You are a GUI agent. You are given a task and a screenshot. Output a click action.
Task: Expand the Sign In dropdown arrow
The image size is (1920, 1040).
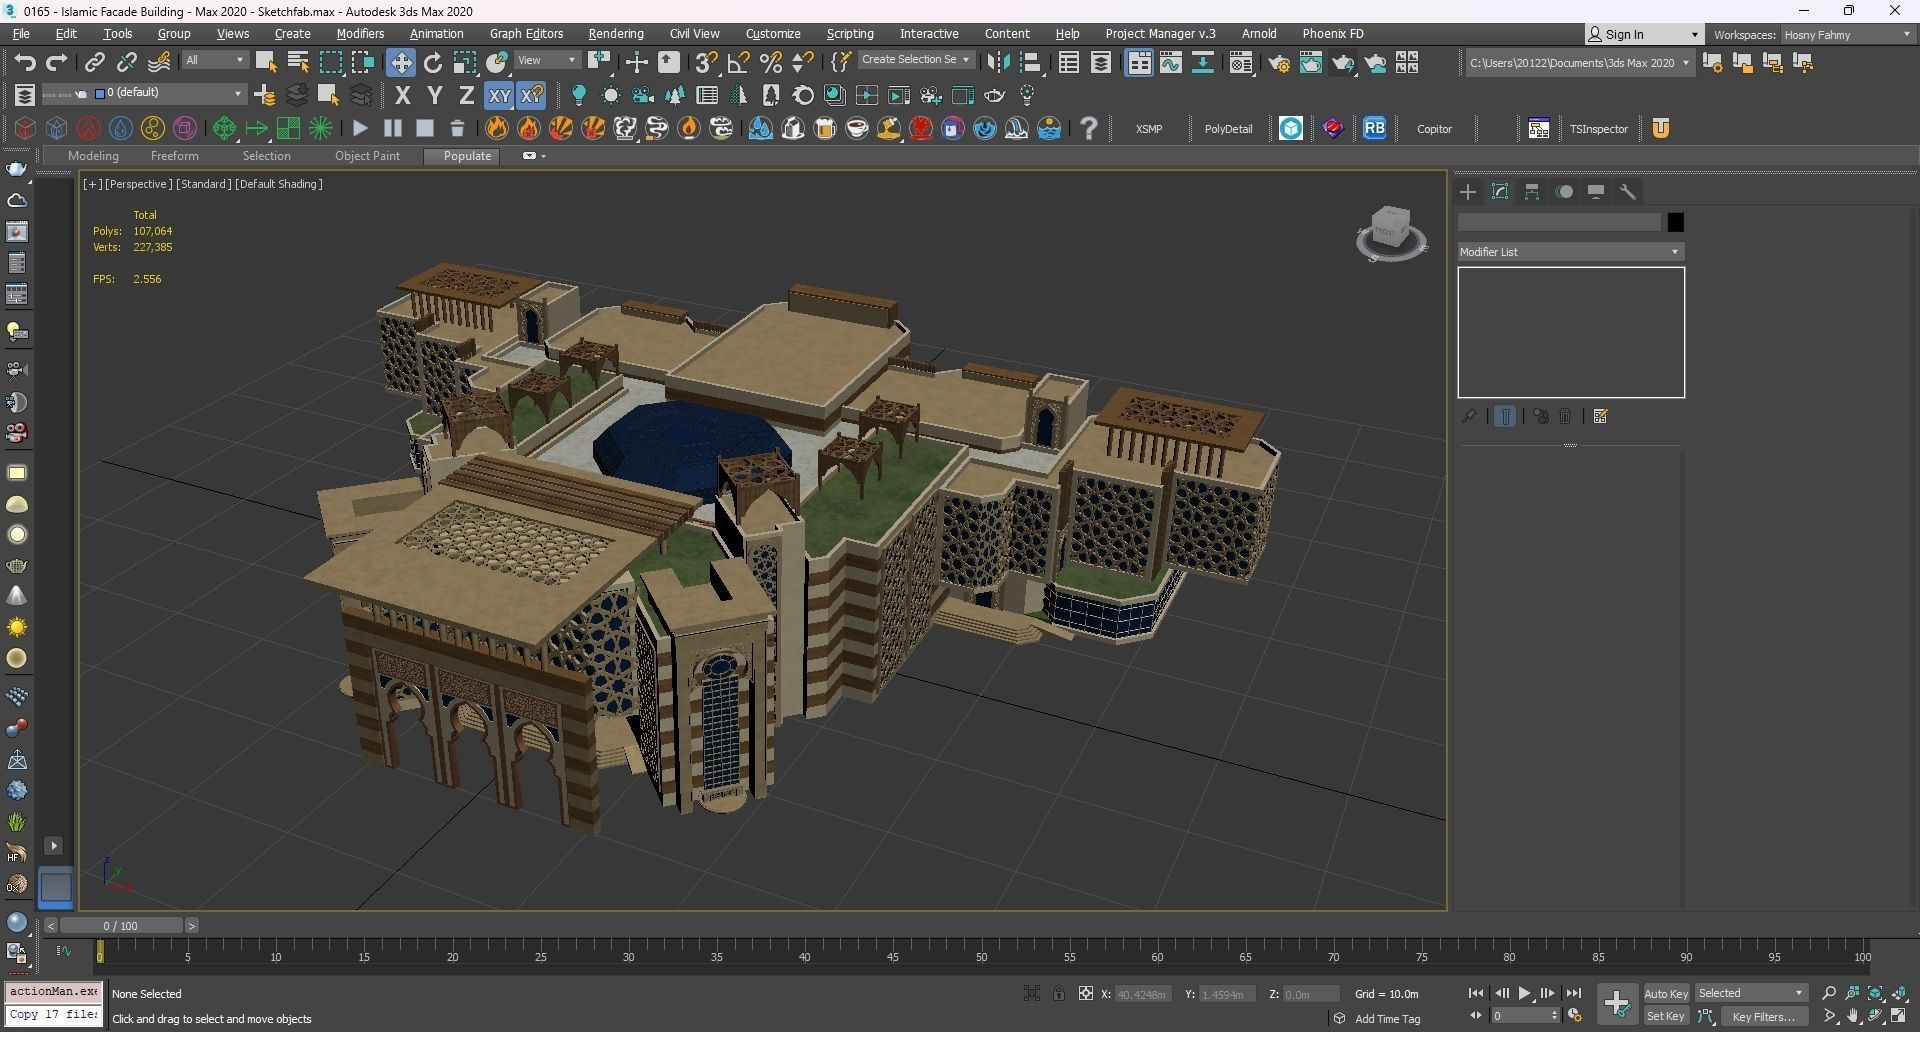point(1694,35)
